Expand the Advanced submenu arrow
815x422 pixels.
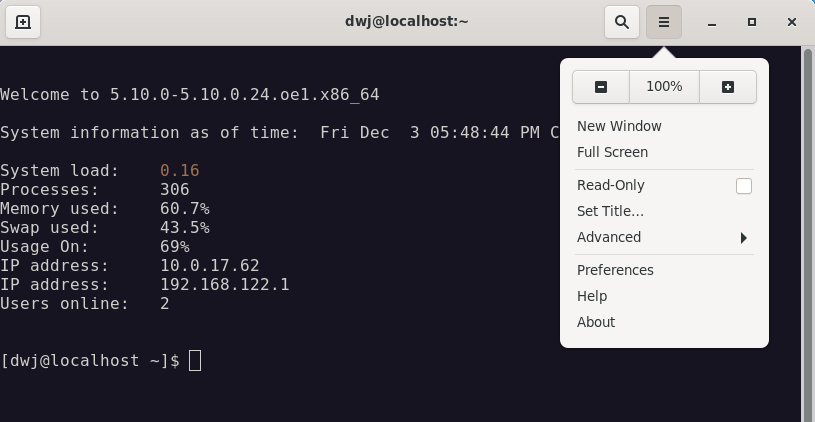(743, 238)
